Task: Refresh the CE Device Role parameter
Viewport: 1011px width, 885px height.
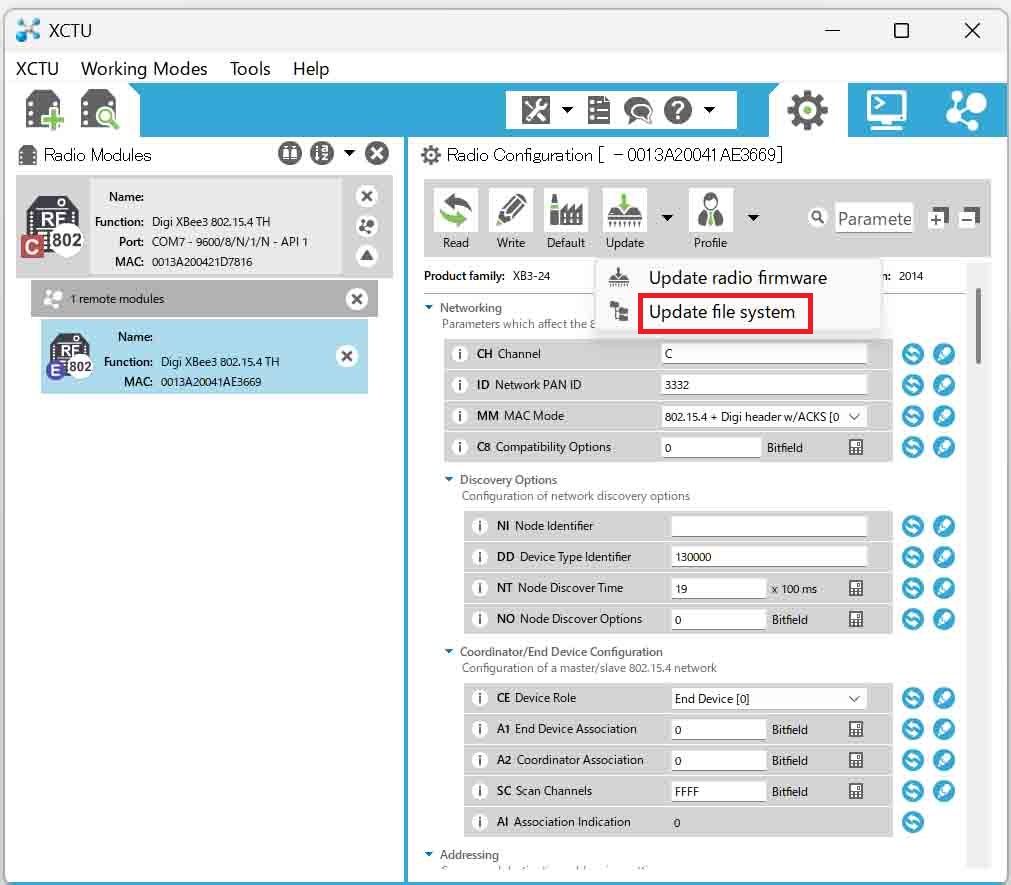Action: point(912,698)
